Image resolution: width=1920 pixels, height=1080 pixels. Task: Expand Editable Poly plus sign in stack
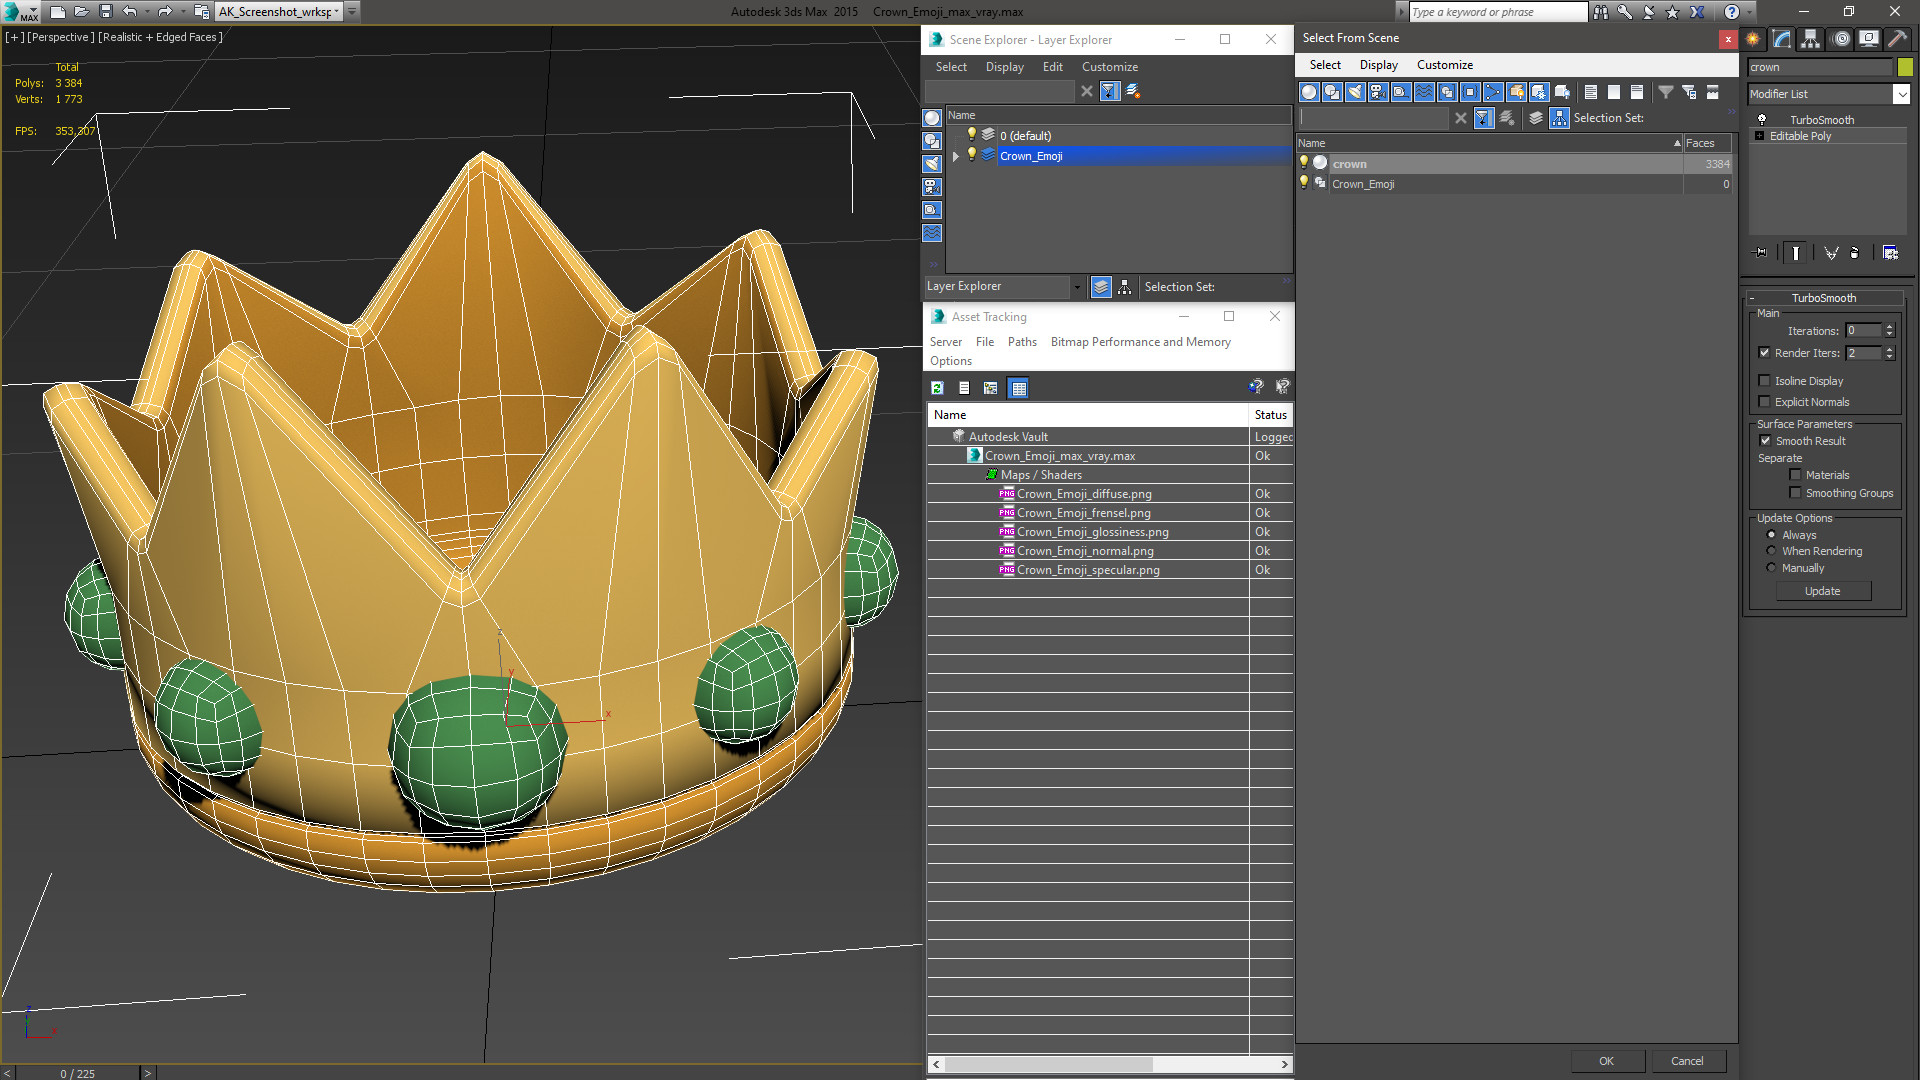[1759, 136]
